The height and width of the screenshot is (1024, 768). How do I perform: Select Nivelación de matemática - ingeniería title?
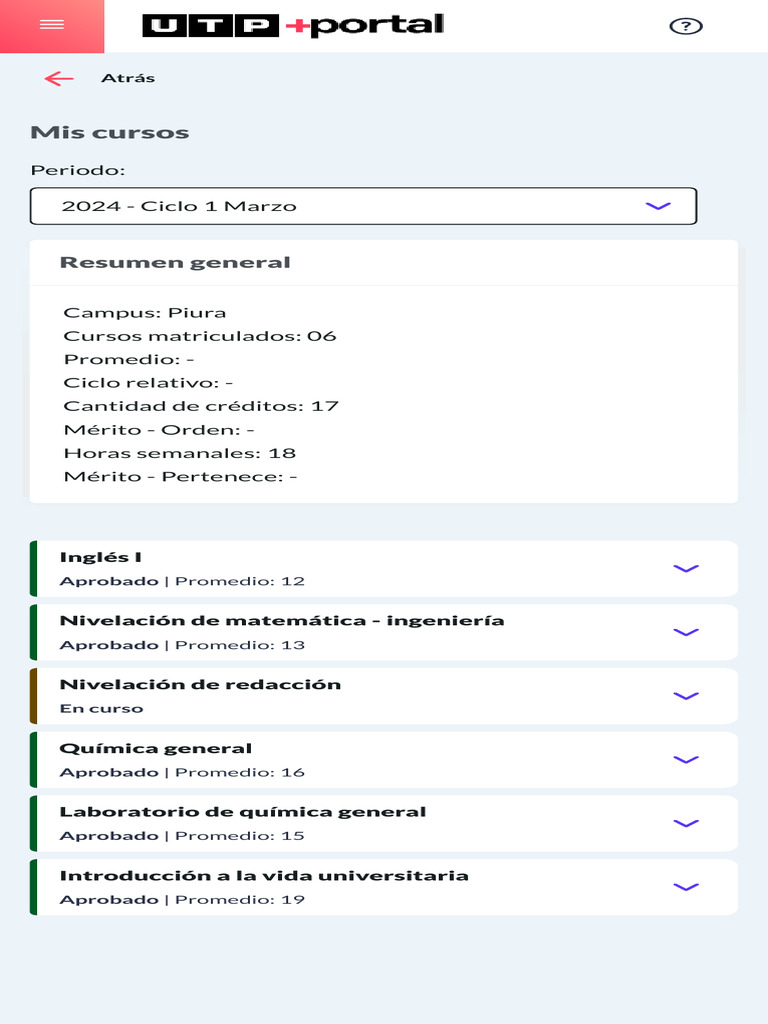point(281,621)
